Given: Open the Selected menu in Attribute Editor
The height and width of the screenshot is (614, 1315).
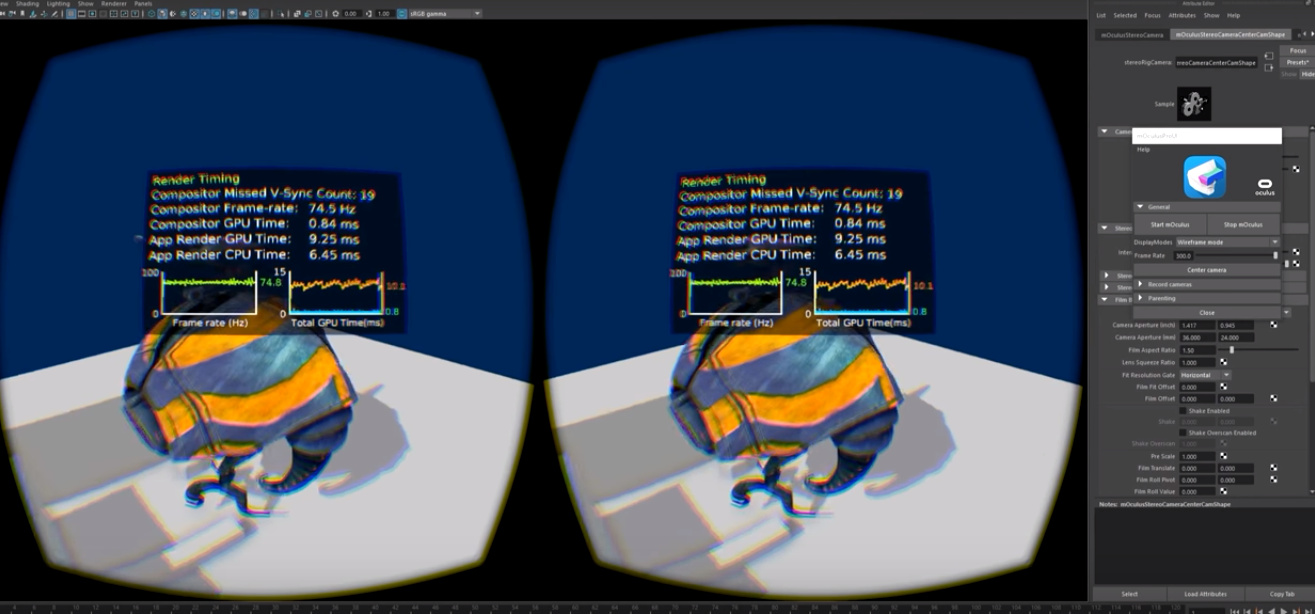Looking at the screenshot, I should coord(1125,15).
